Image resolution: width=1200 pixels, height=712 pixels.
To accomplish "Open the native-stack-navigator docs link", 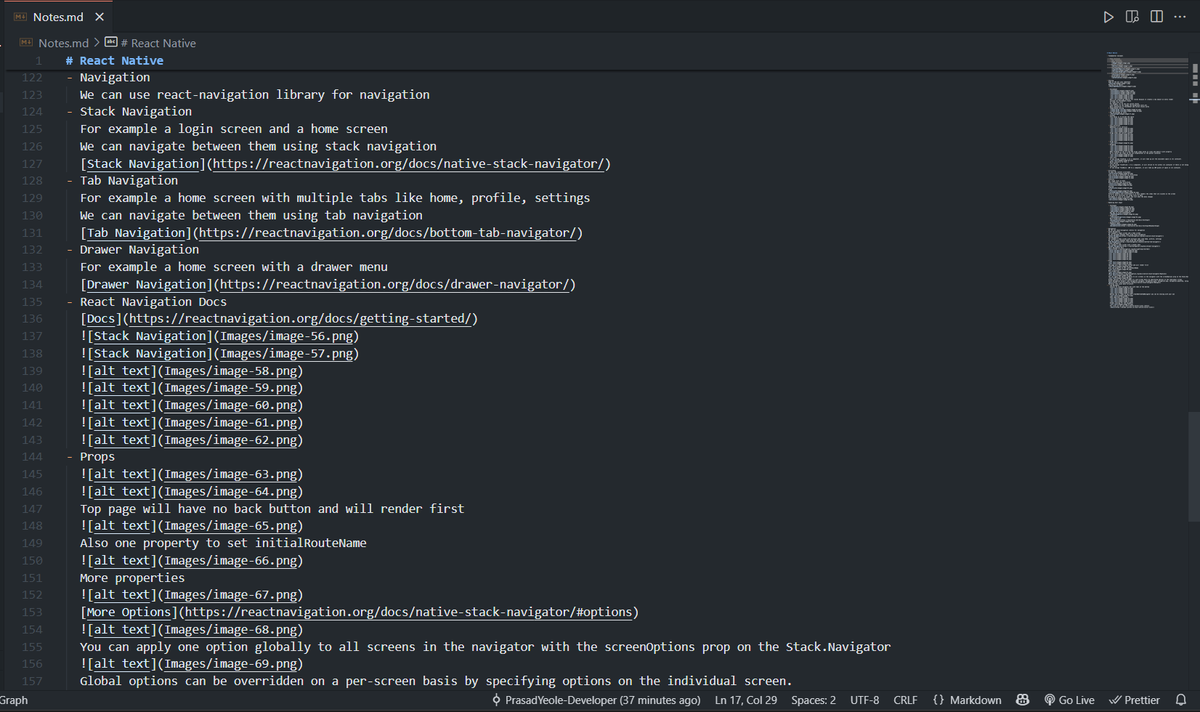I will point(407,164).
